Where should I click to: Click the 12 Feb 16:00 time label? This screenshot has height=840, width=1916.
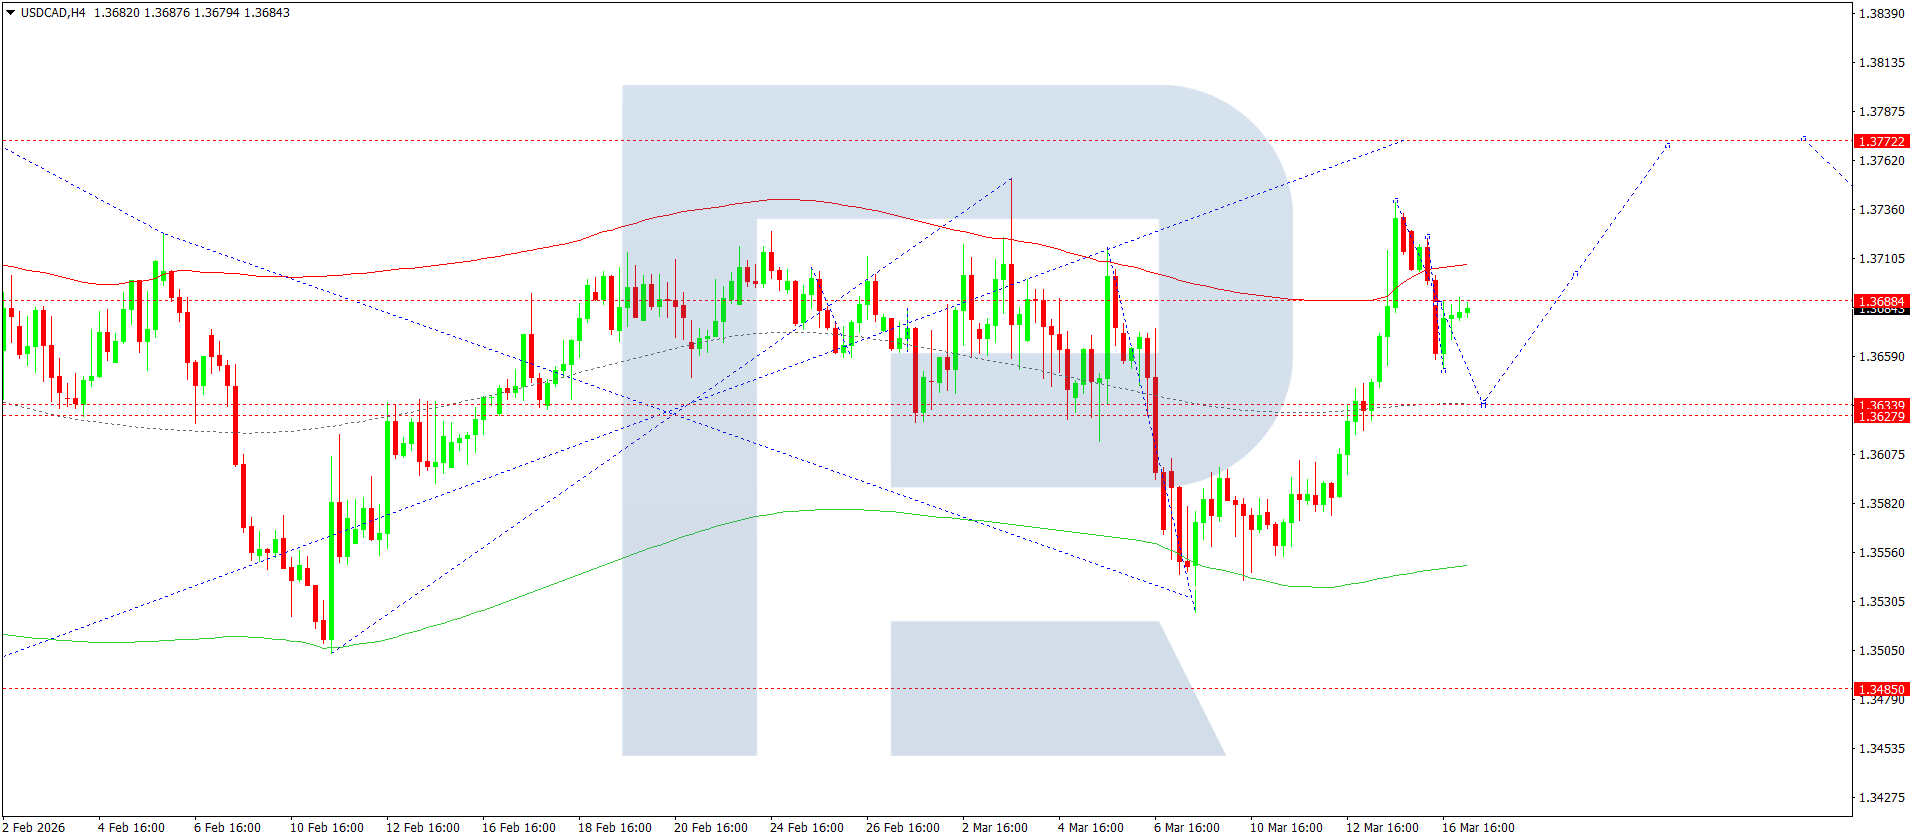[423, 827]
